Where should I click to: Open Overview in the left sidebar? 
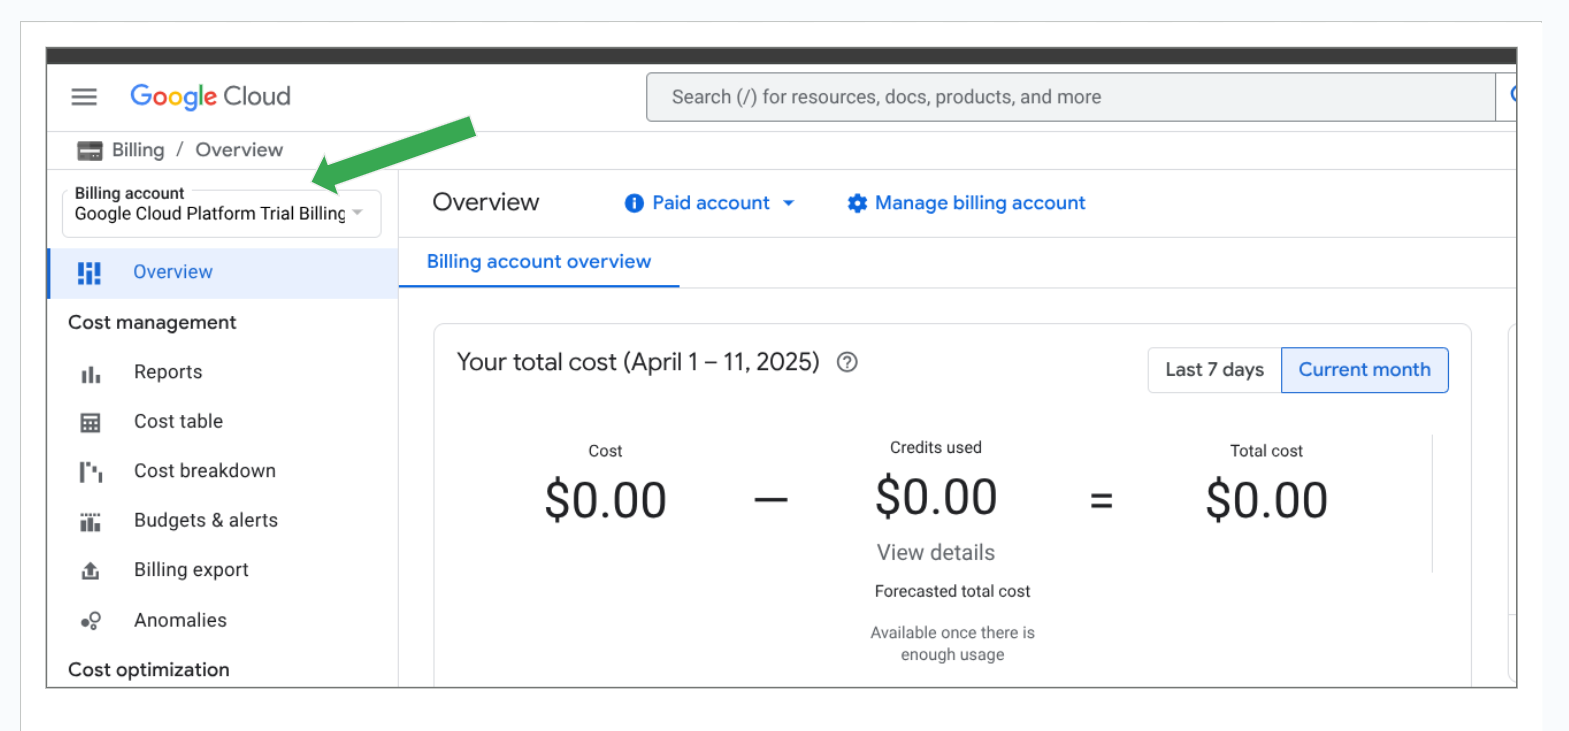[x=173, y=272]
